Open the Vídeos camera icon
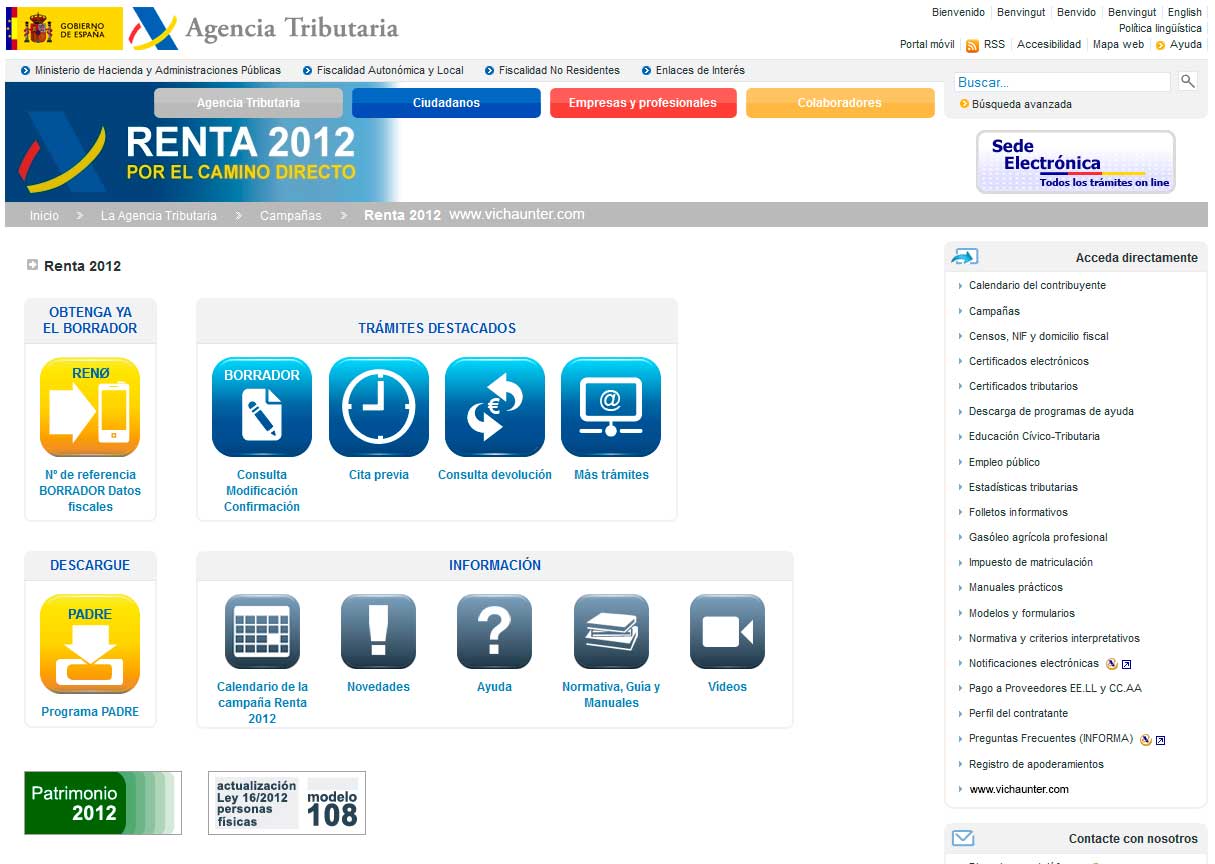 pyautogui.click(x=727, y=632)
